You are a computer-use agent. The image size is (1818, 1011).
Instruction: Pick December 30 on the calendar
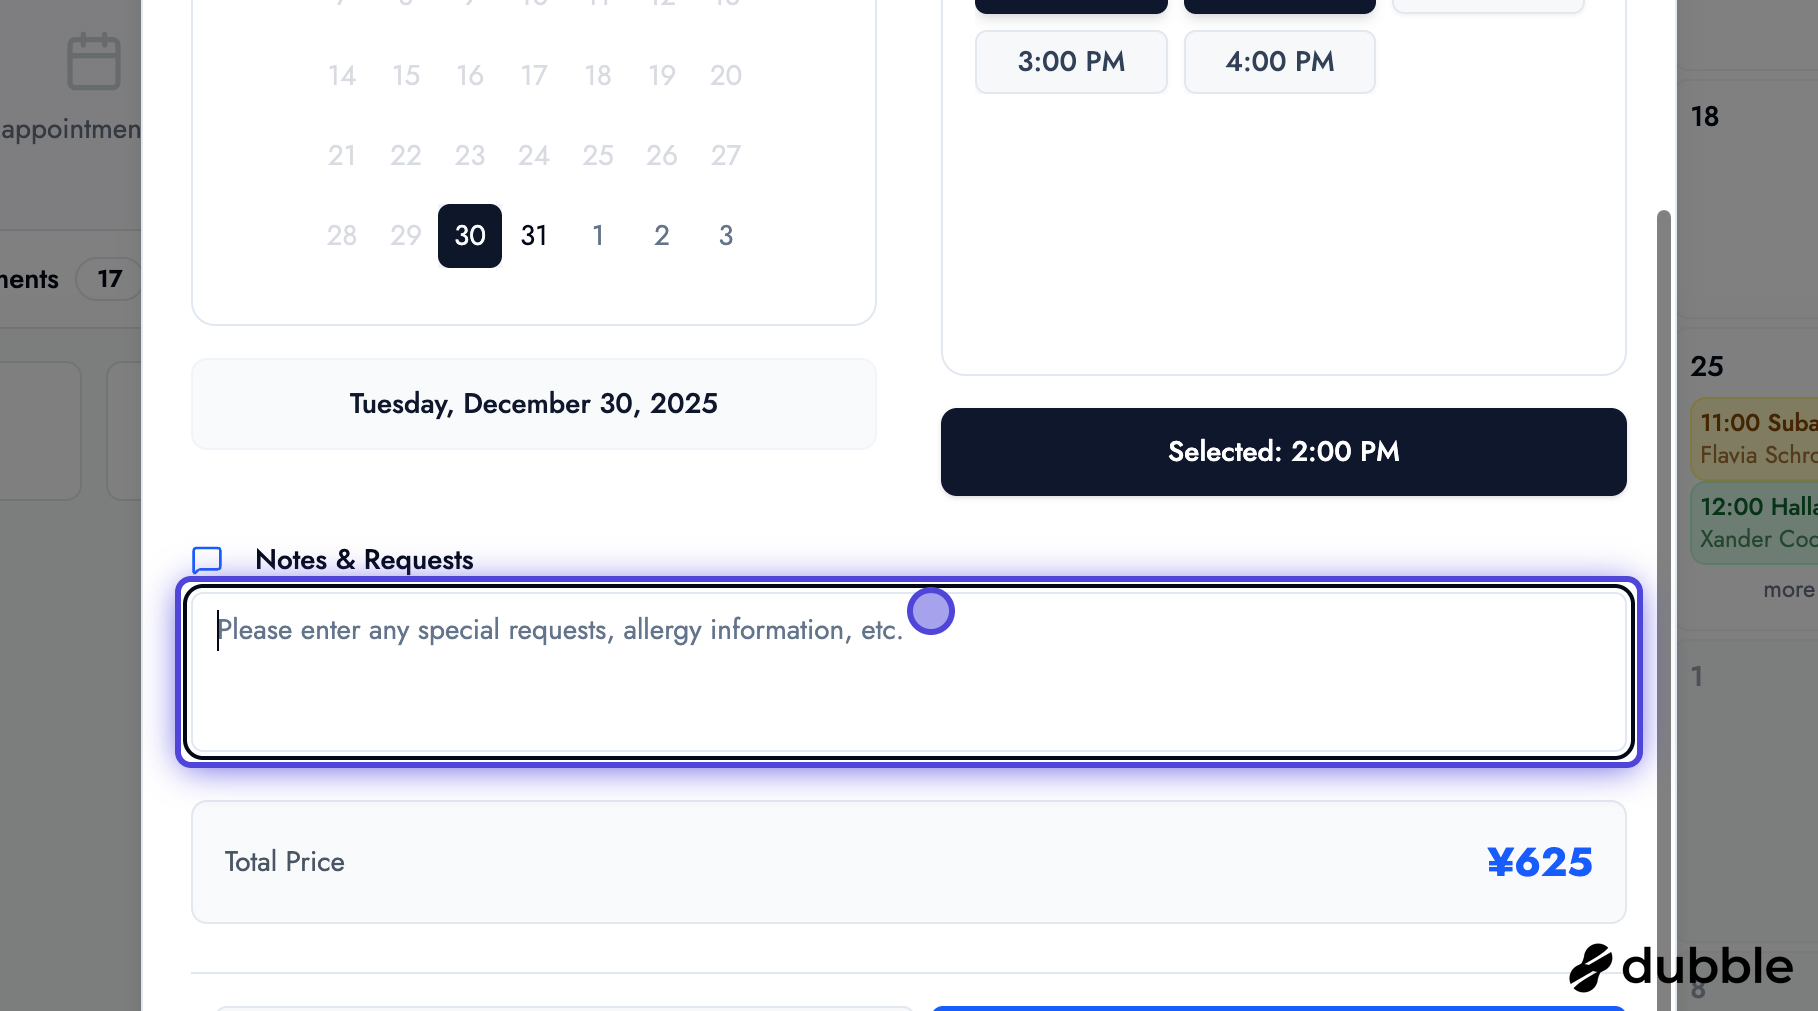coord(470,236)
